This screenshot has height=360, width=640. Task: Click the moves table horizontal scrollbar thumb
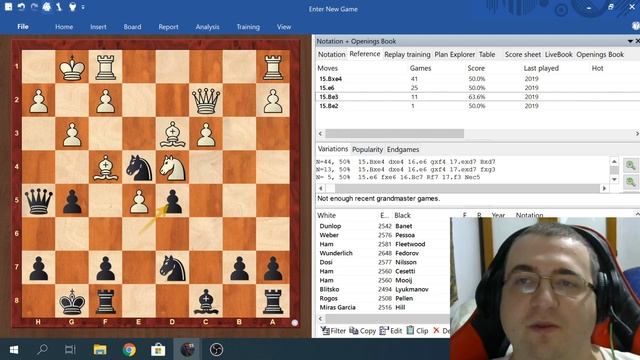point(394,133)
